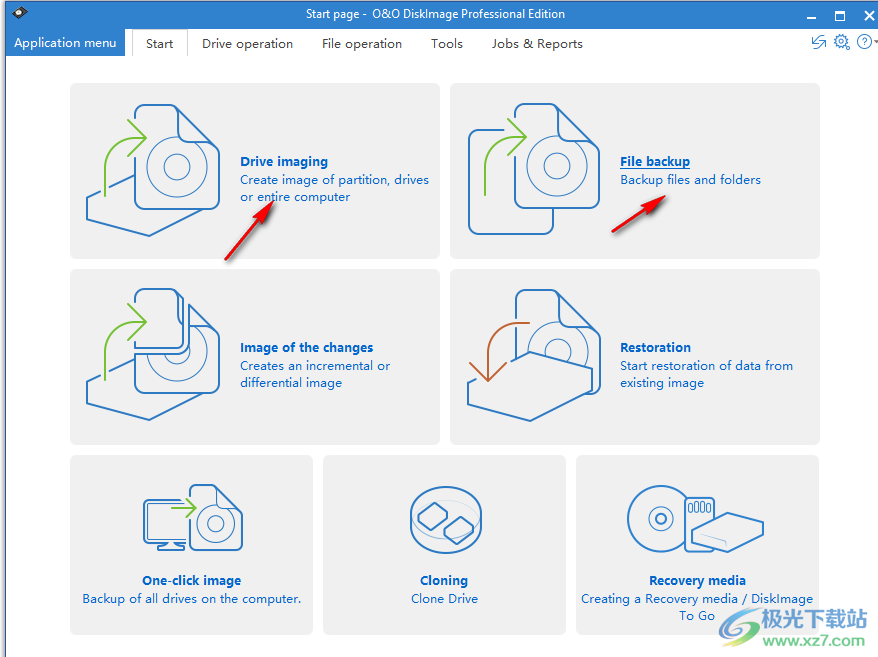
Task: Click the app icon in title bar
Action: pyautogui.click(x=20, y=13)
